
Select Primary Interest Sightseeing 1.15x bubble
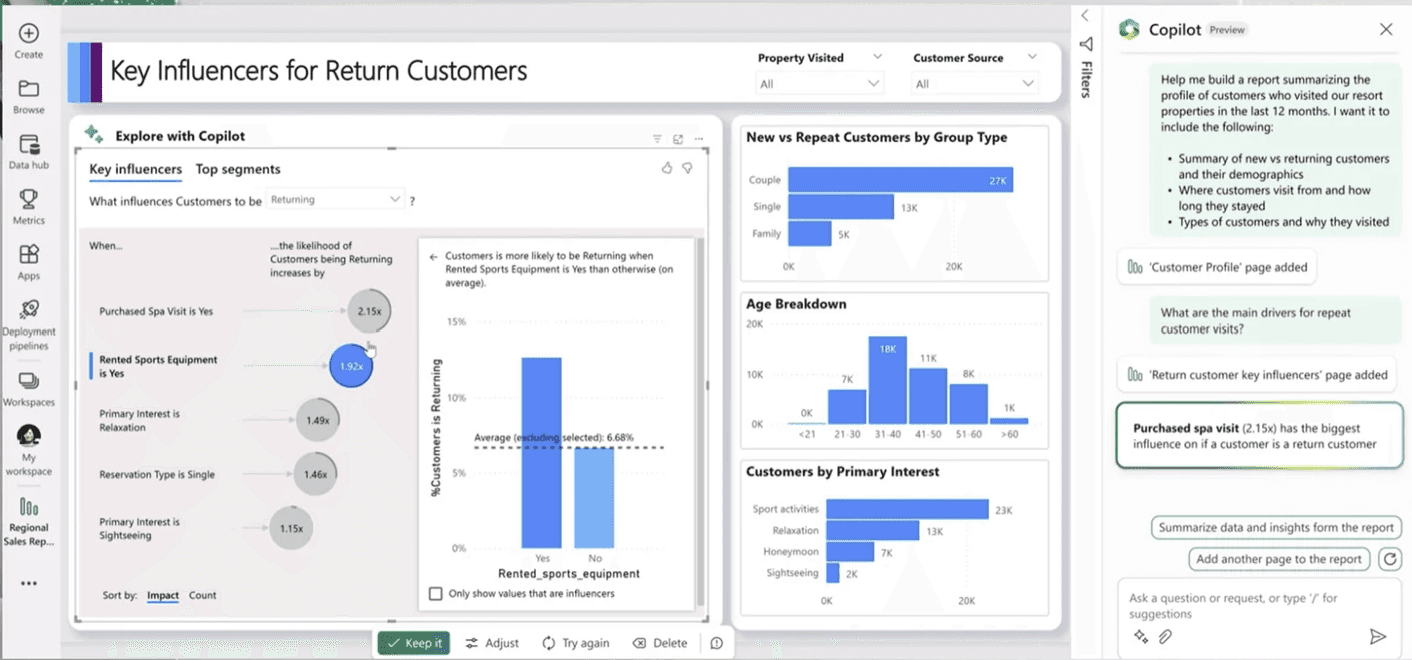291,528
